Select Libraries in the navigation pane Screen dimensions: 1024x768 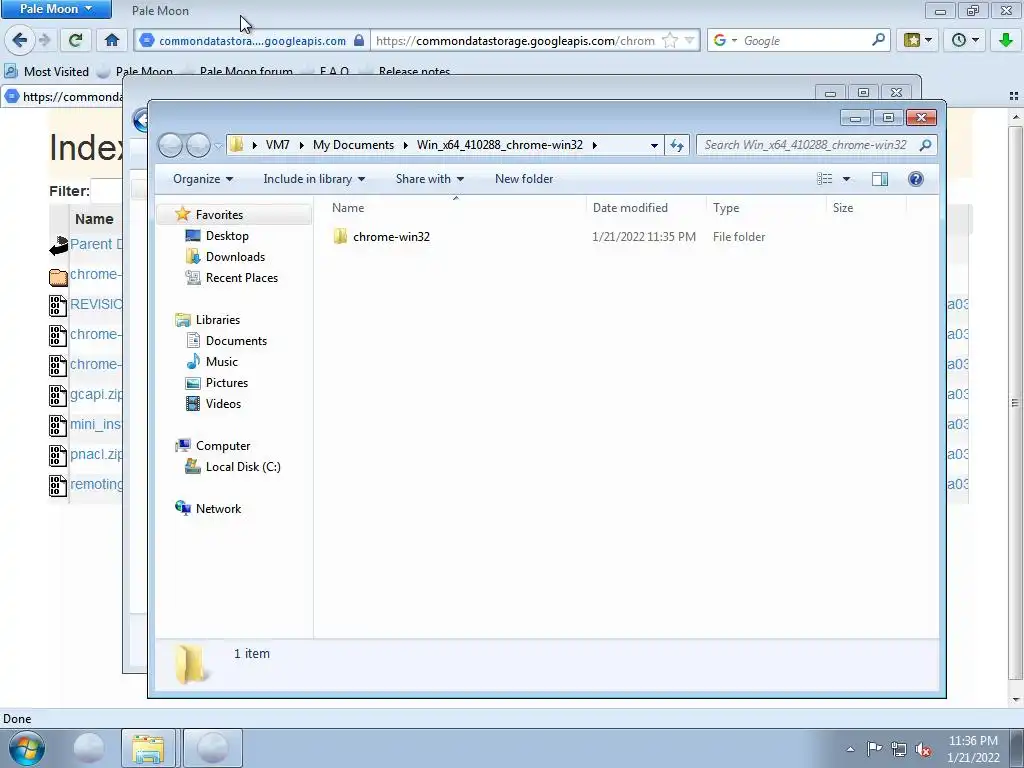217,319
